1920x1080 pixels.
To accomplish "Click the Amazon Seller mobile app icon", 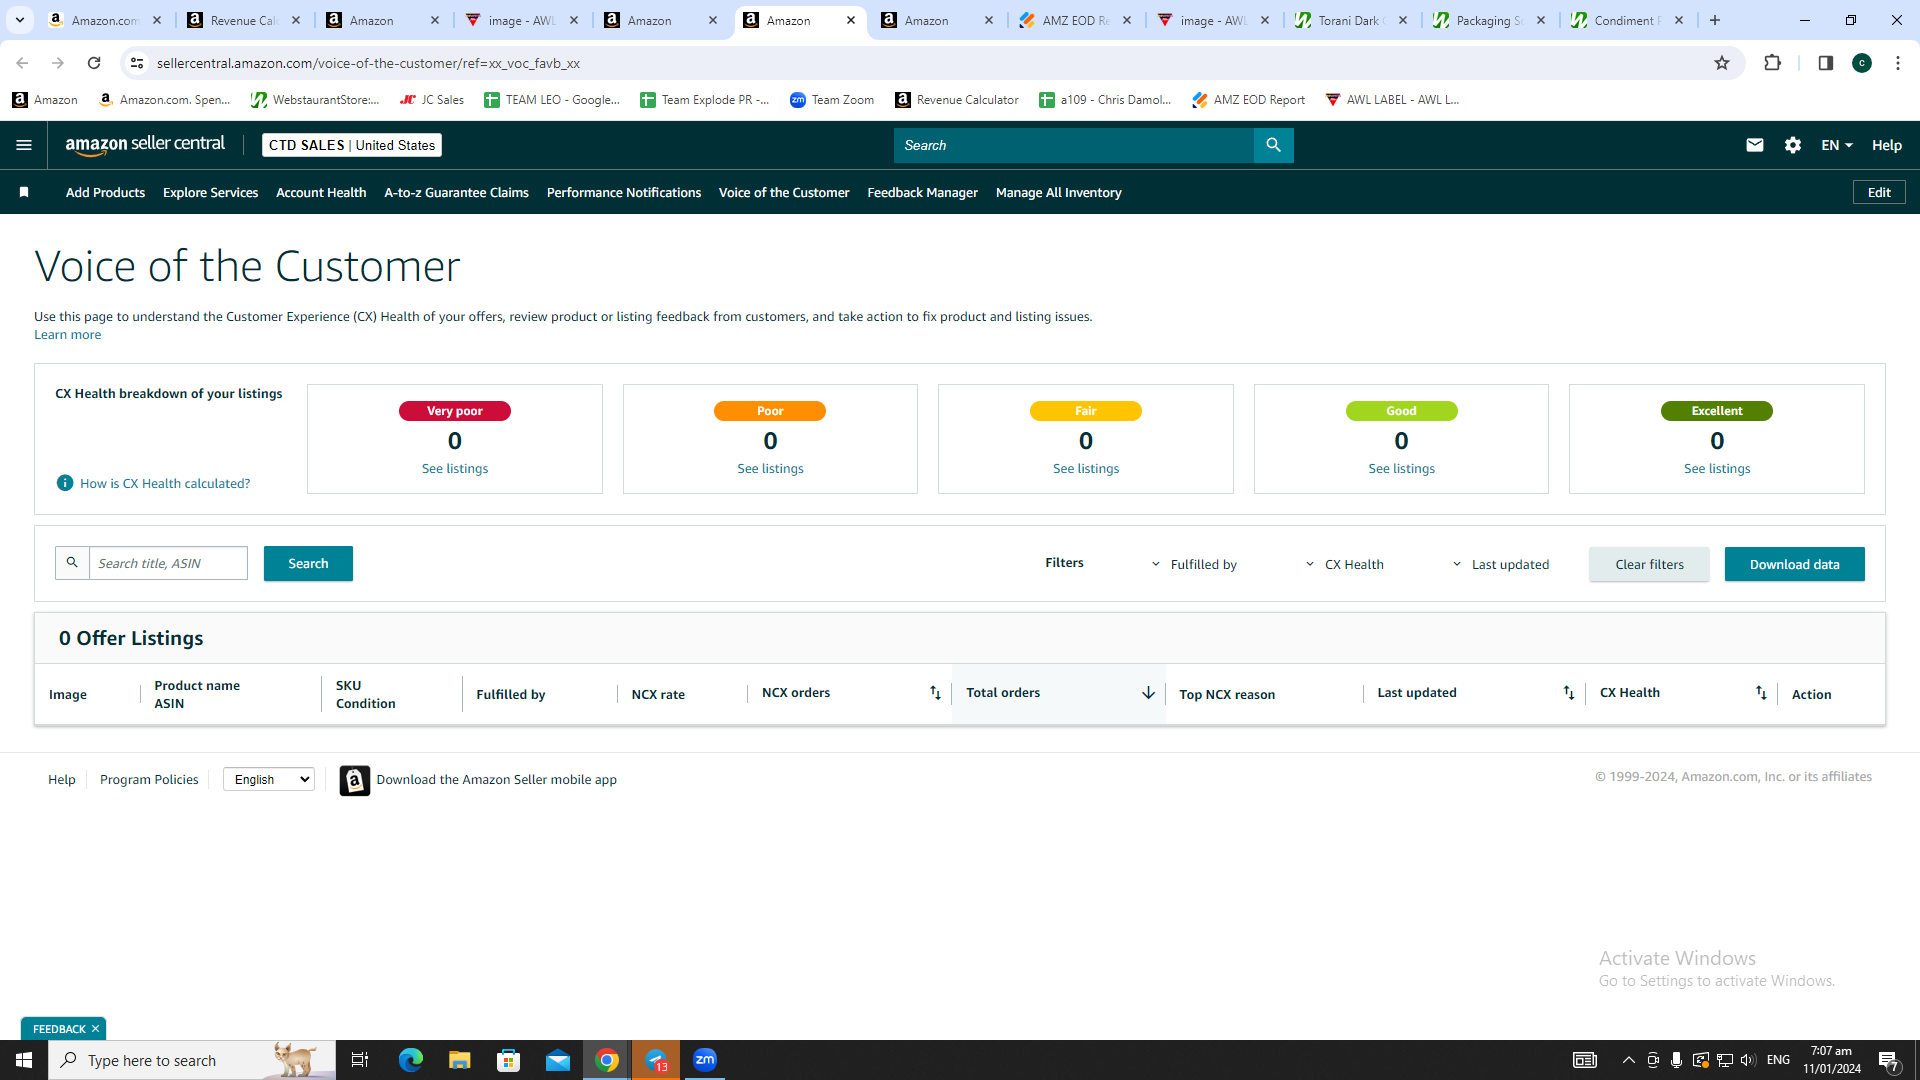I will click(354, 780).
